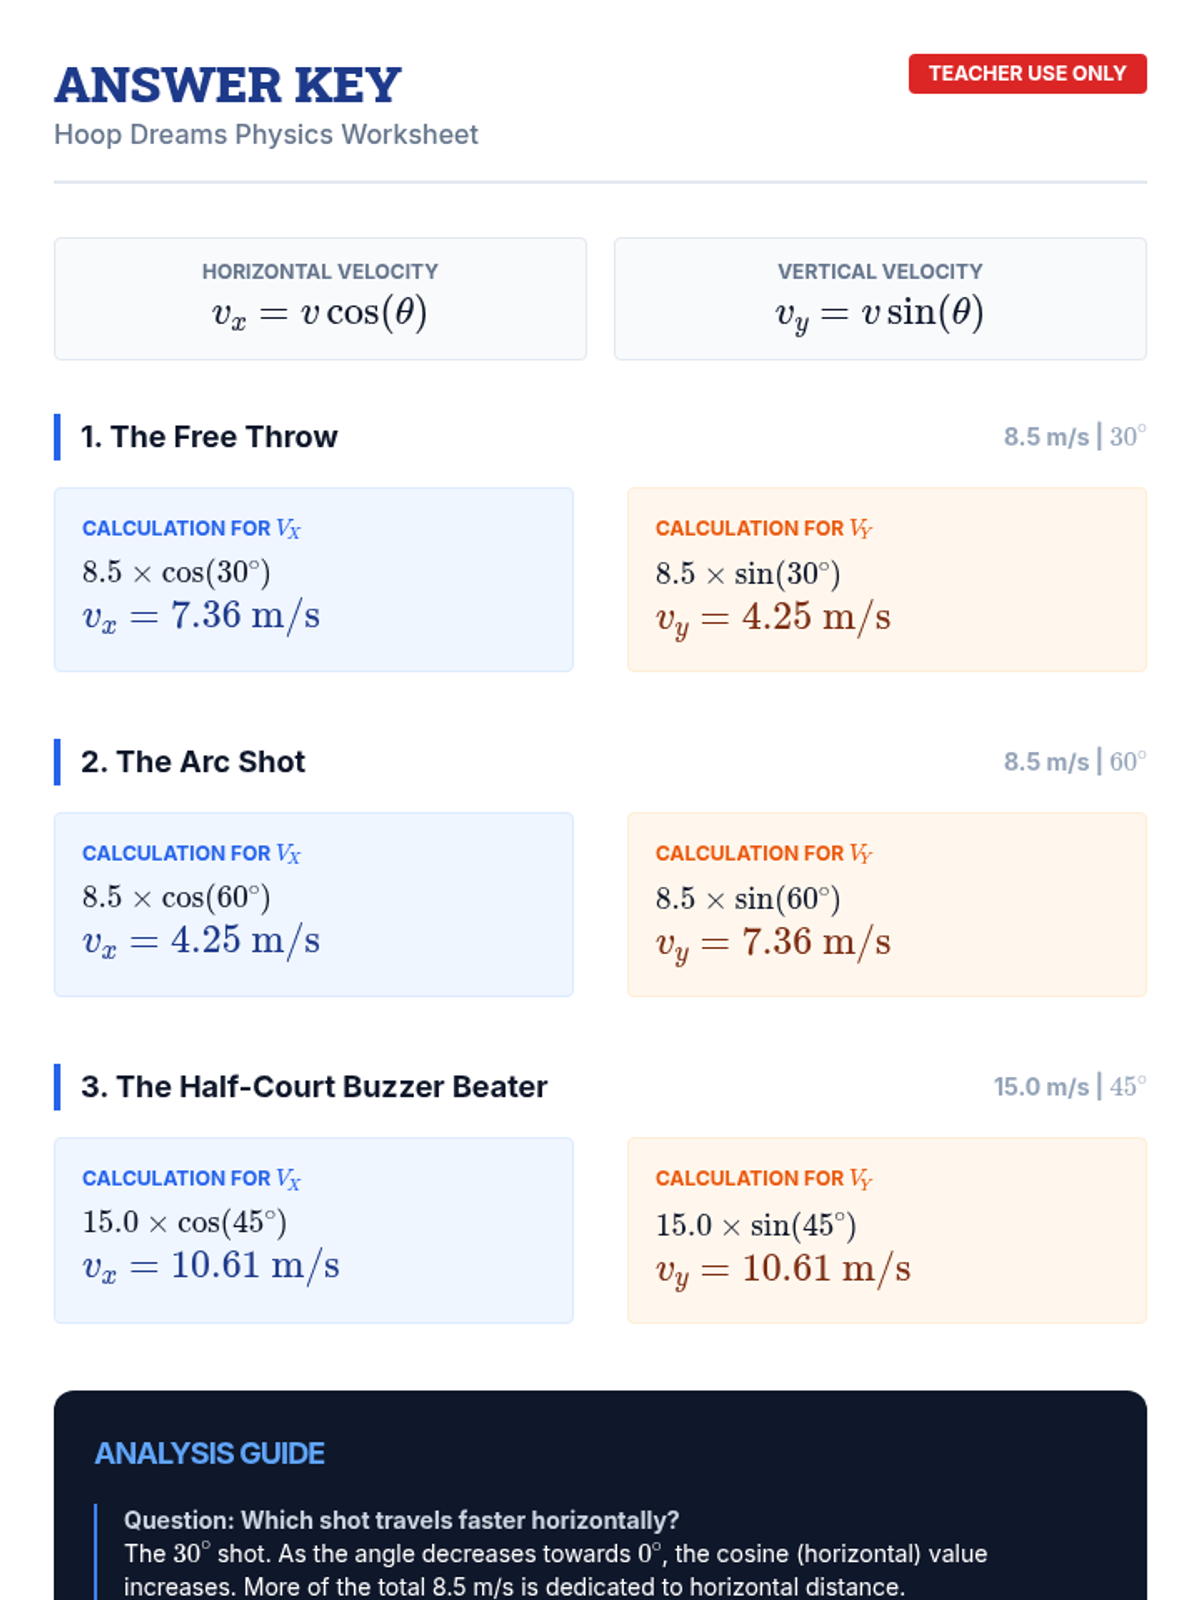Click the ANALYSIS GUIDE heading
Viewport: 1200px width, 1600px height.
click(209, 1453)
